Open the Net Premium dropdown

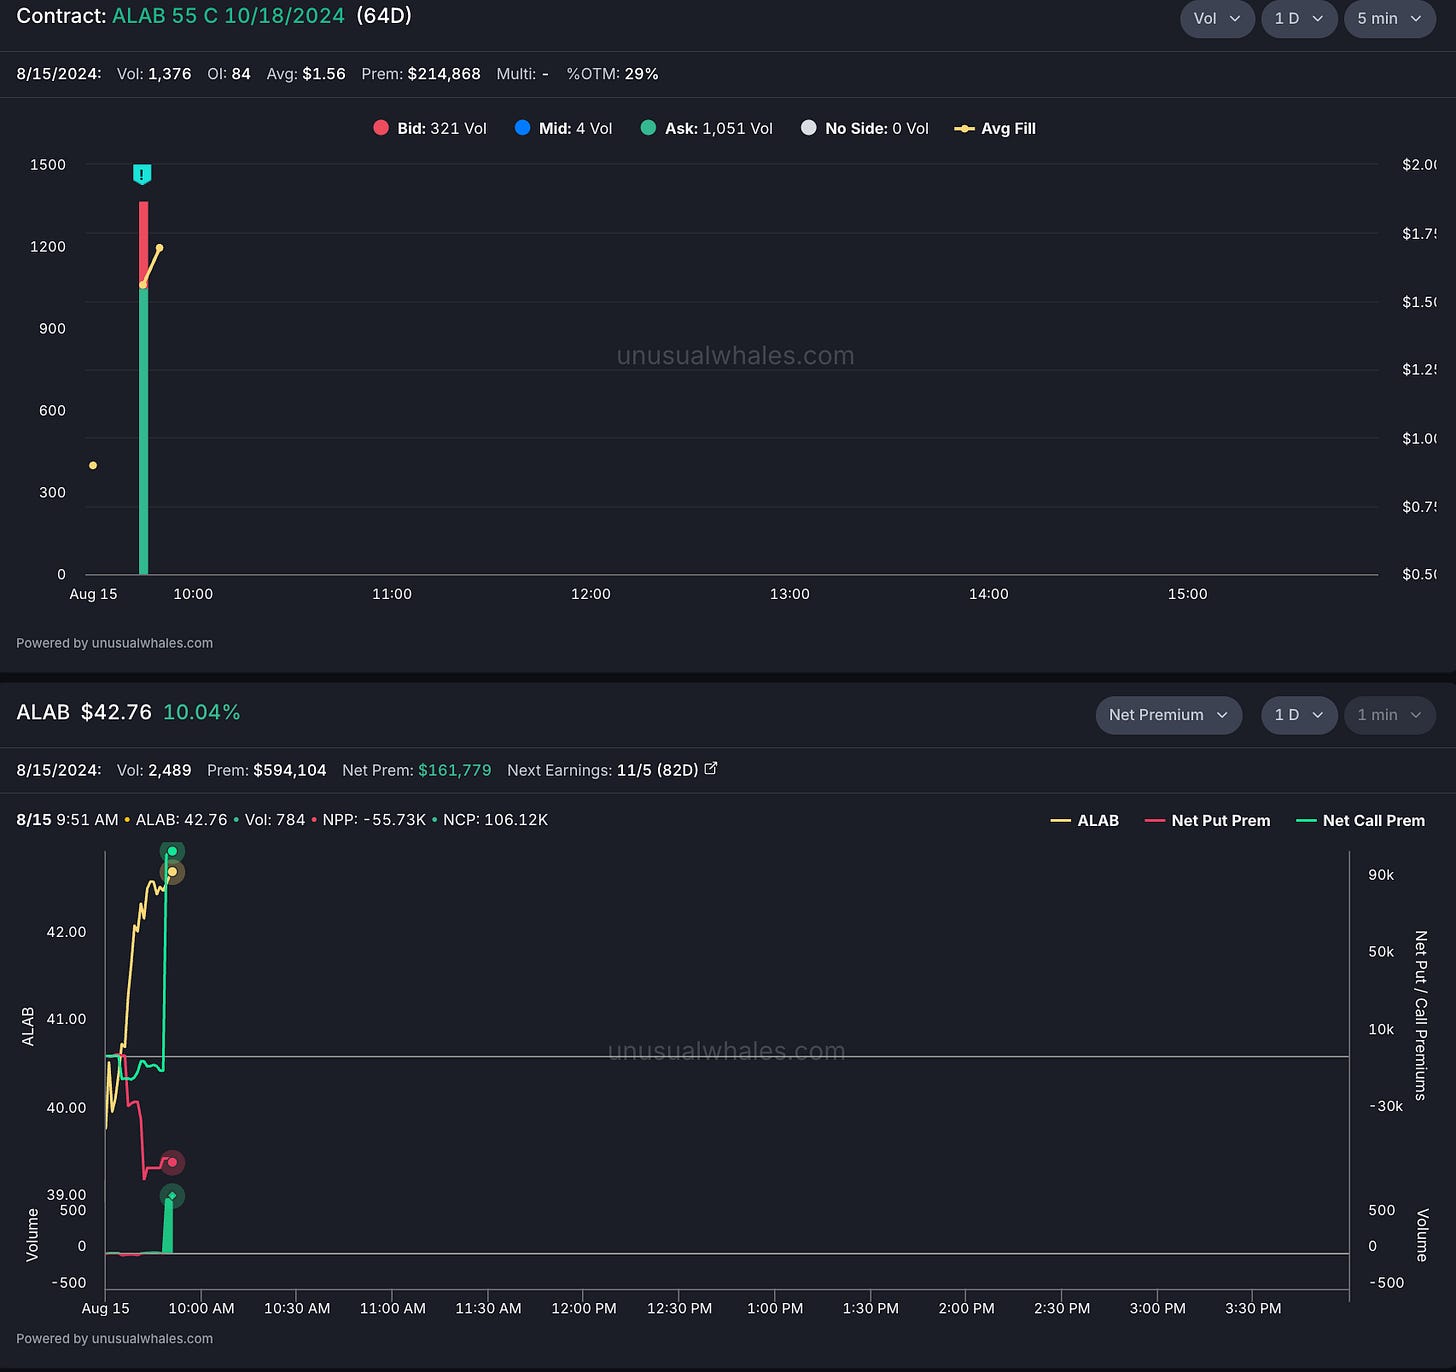click(x=1169, y=715)
